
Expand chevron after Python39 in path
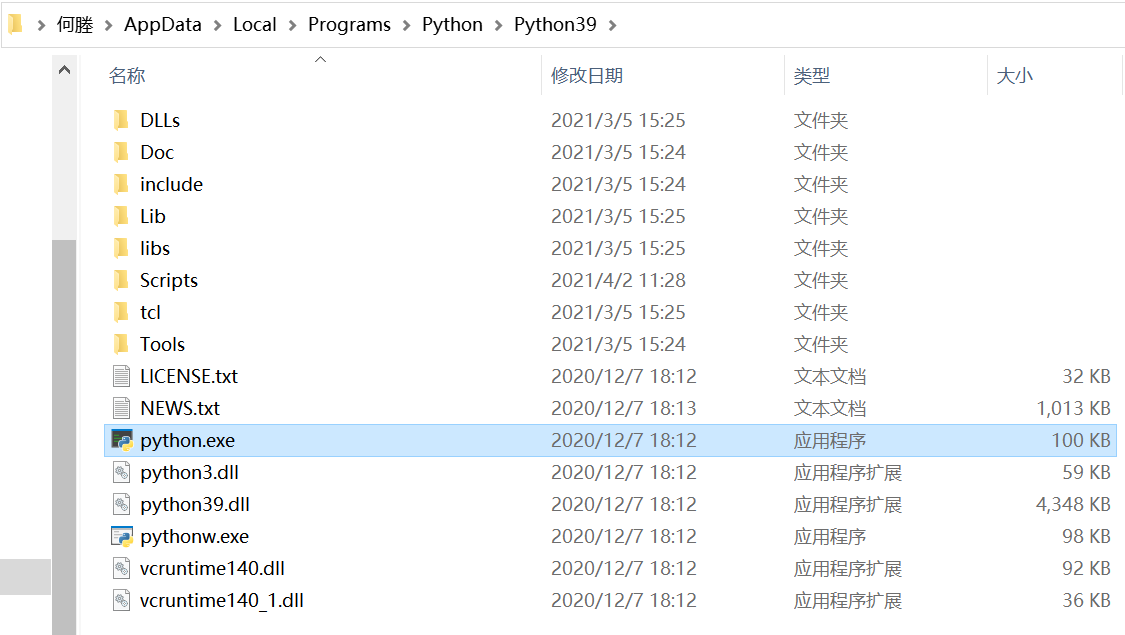coord(612,25)
